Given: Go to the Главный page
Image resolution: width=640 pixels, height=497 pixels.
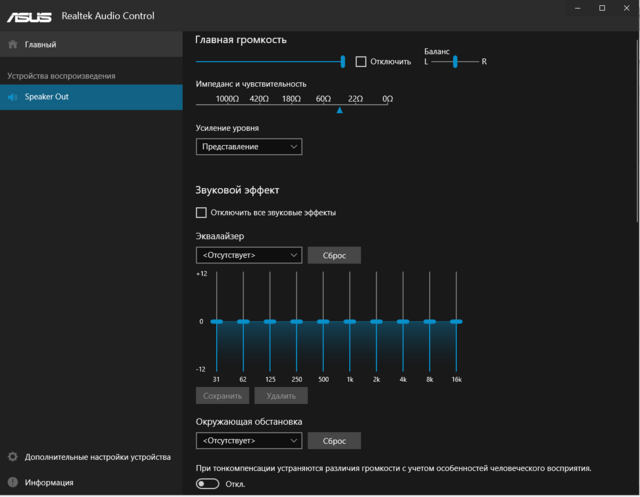Looking at the screenshot, I should [40, 45].
